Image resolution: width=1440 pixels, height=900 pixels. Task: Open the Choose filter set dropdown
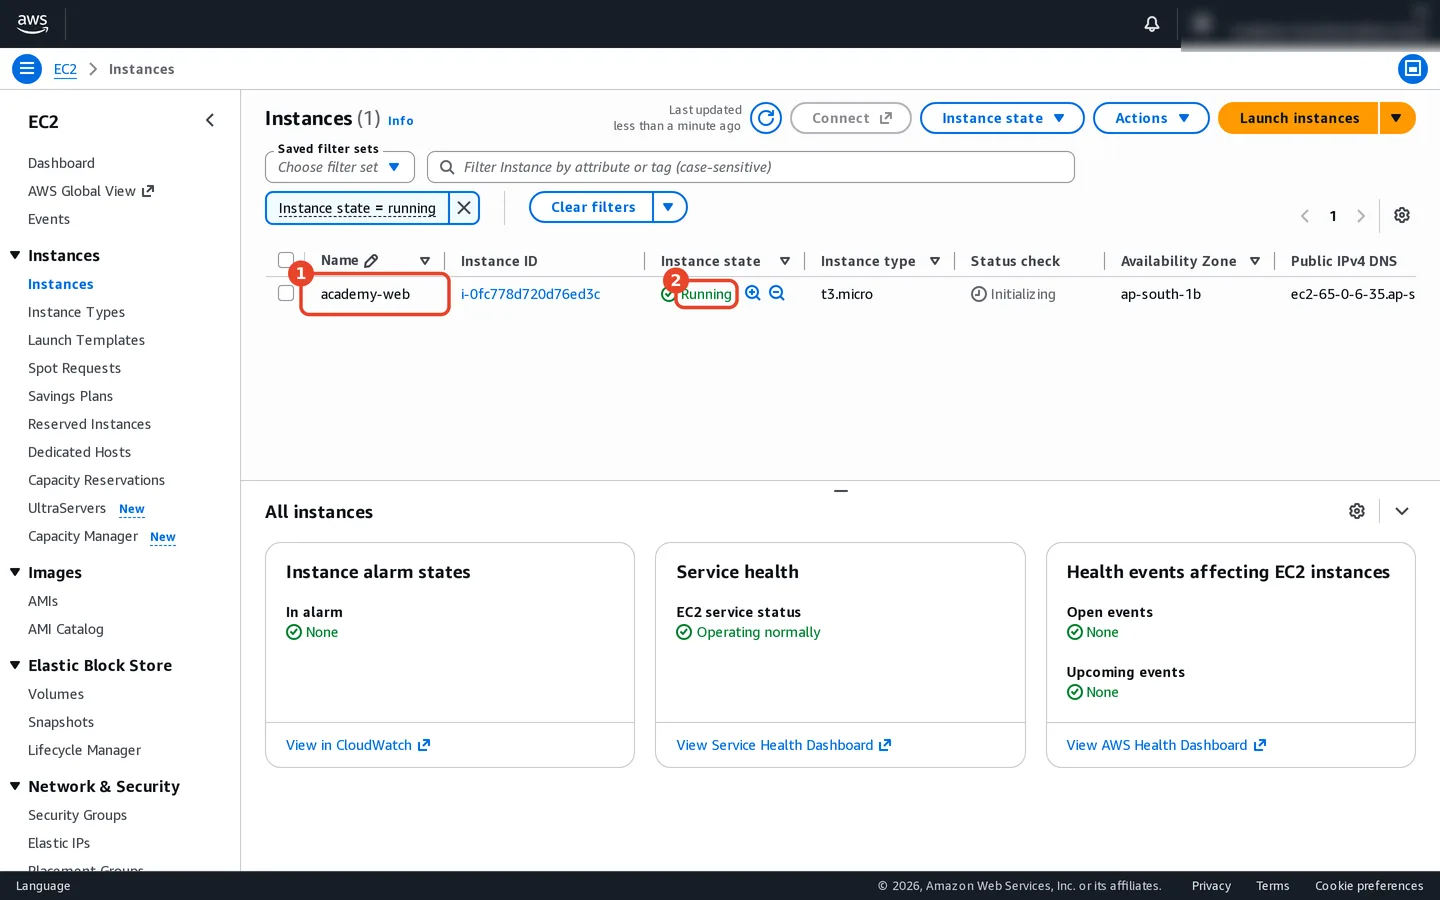(340, 167)
